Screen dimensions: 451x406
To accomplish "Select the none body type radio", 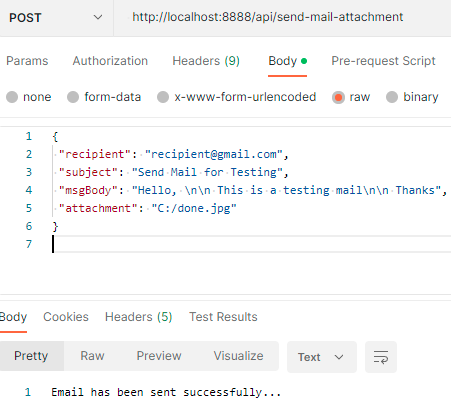I will click(x=12, y=97).
